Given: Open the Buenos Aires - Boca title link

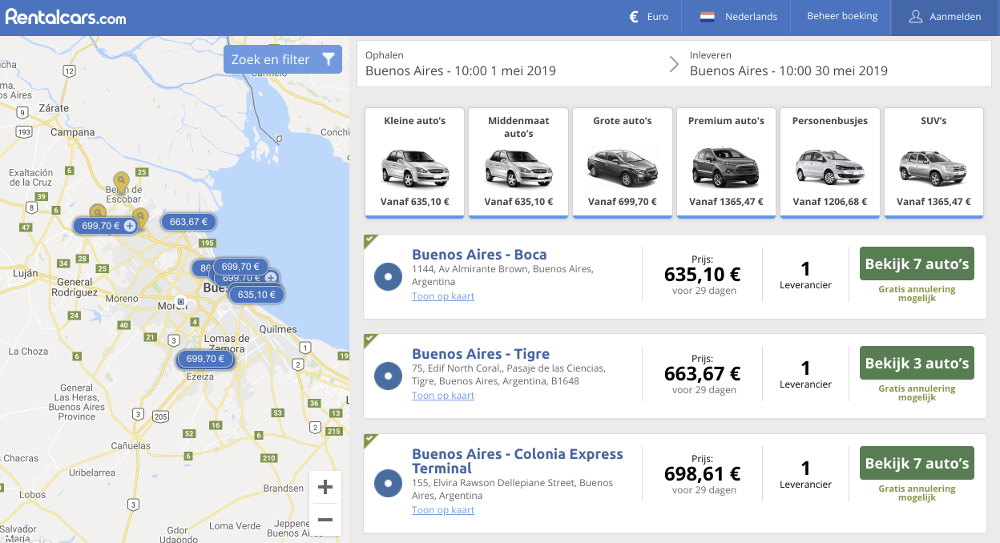Looking at the screenshot, I should pyautogui.click(x=479, y=255).
